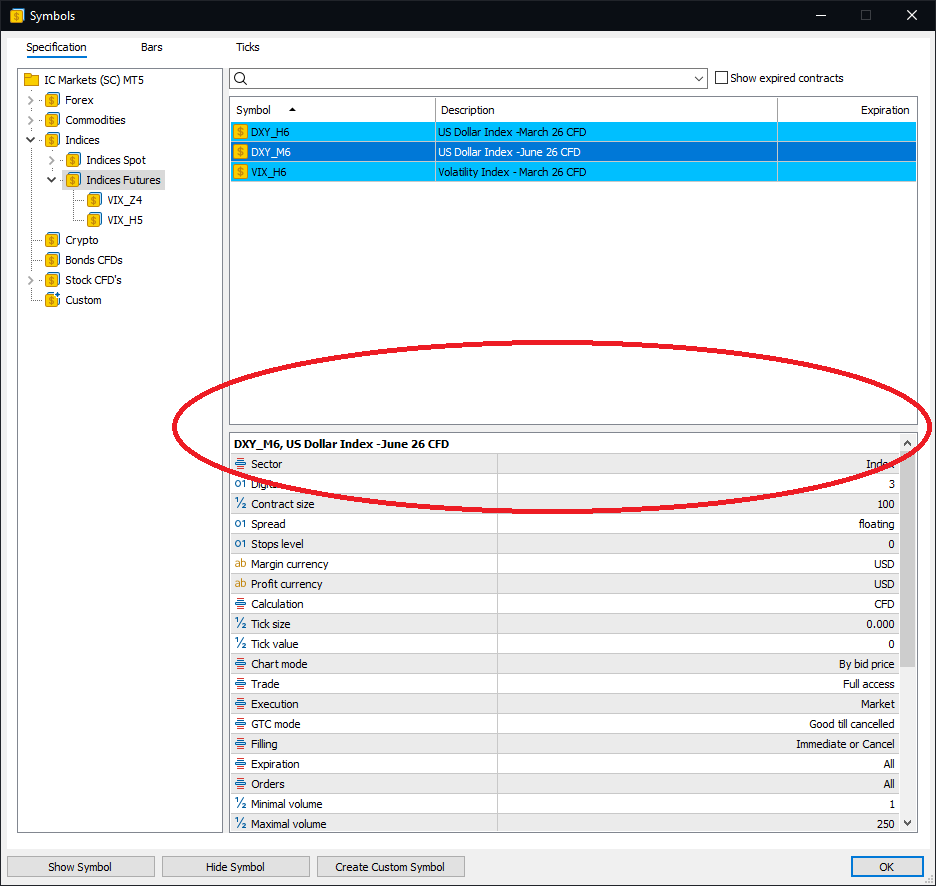The width and height of the screenshot is (936, 886).
Task: Select the 'US Dollar Index -March 26 CFD' row
Action: 573,132
